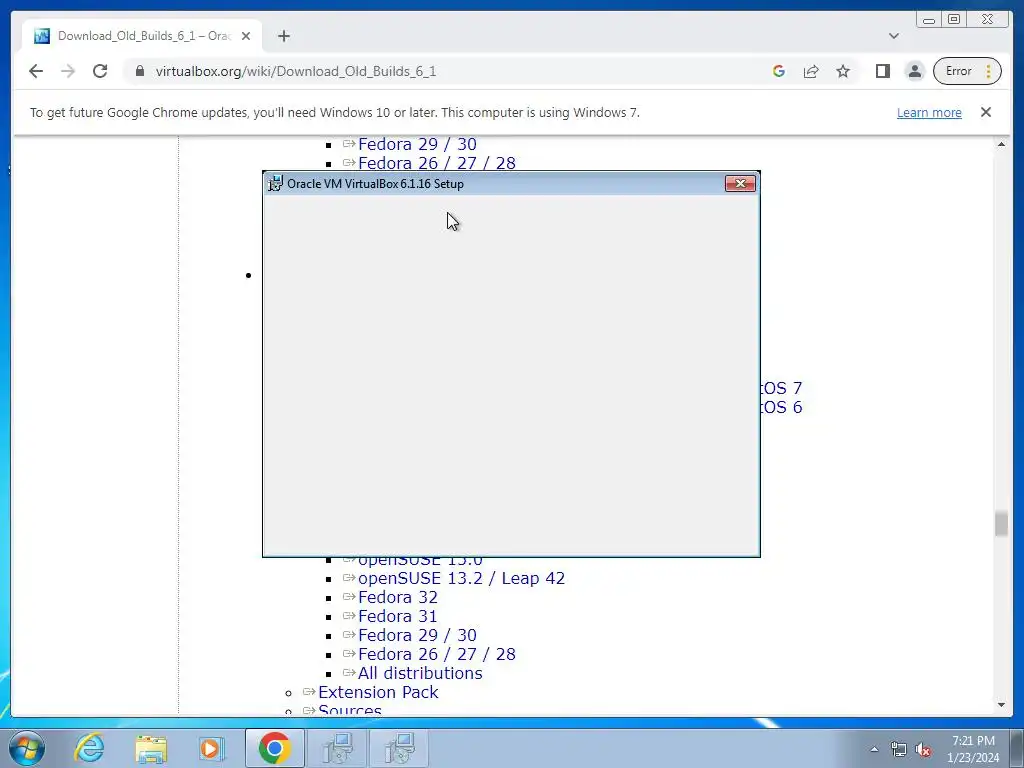The height and width of the screenshot is (768, 1024).
Task: Click the VirtualBox Setup installer title icon
Action: tap(276, 184)
